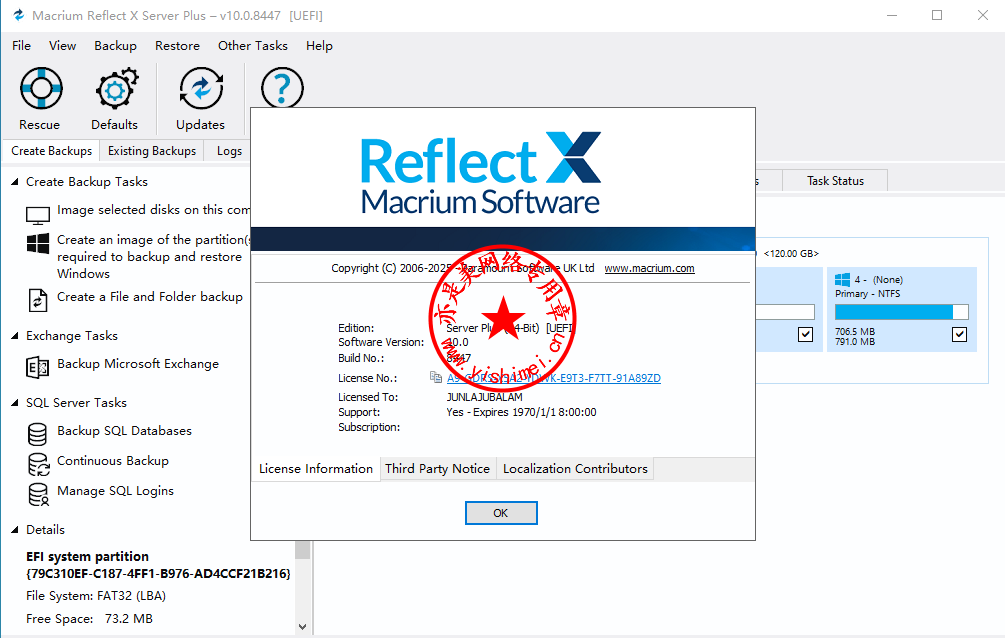
Task: Click the partition GUID text in Details
Action: tap(158, 573)
